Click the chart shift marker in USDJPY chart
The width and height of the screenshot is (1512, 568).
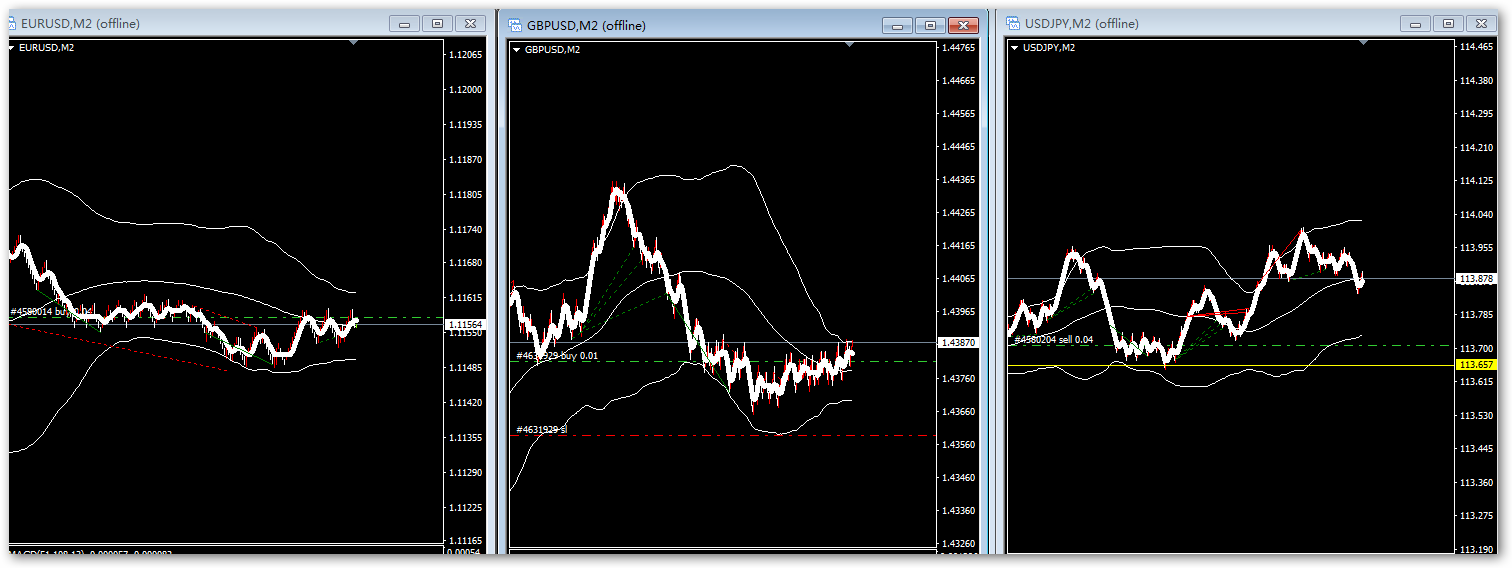1363,43
